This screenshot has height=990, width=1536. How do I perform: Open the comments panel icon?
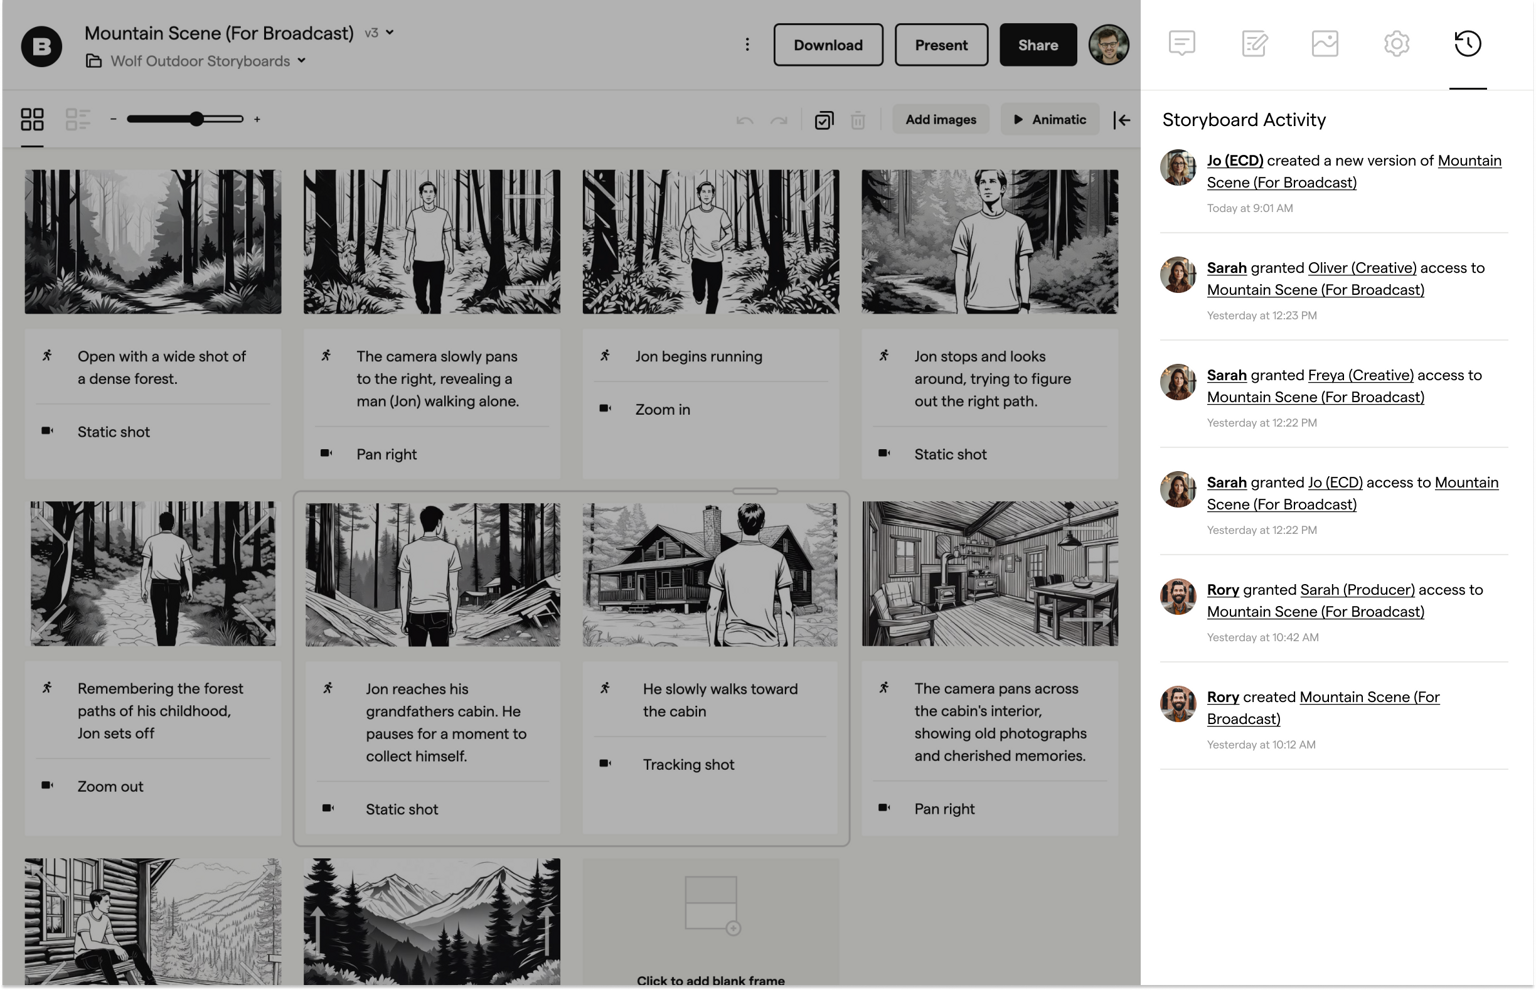pos(1182,43)
